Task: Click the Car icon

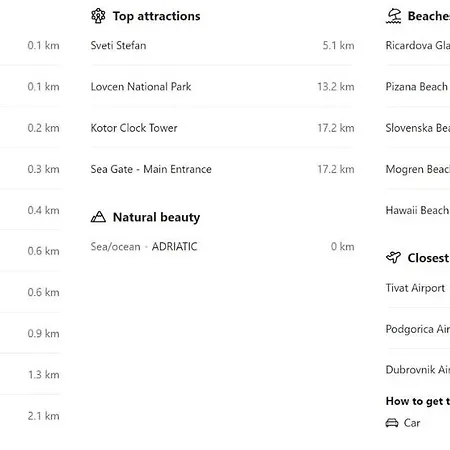Action: point(392,423)
